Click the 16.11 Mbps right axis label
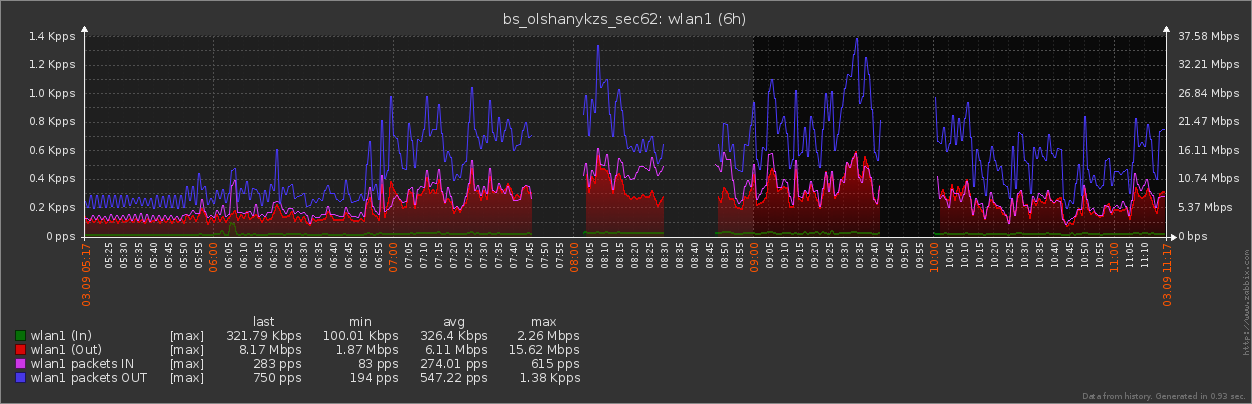This screenshot has width=1252, height=404. (1208, 150)
